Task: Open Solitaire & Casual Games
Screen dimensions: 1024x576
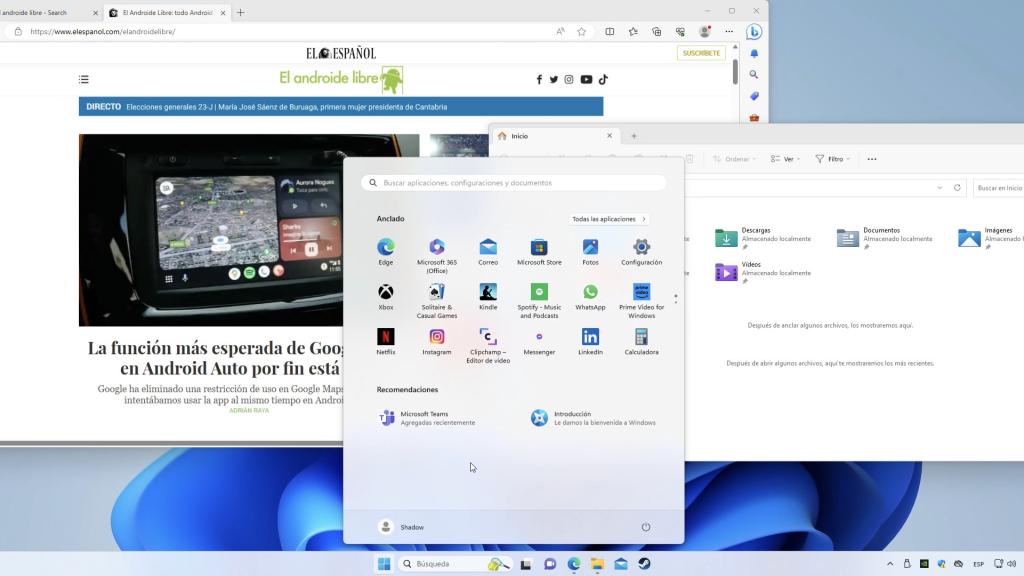Action: coord(437,300)
